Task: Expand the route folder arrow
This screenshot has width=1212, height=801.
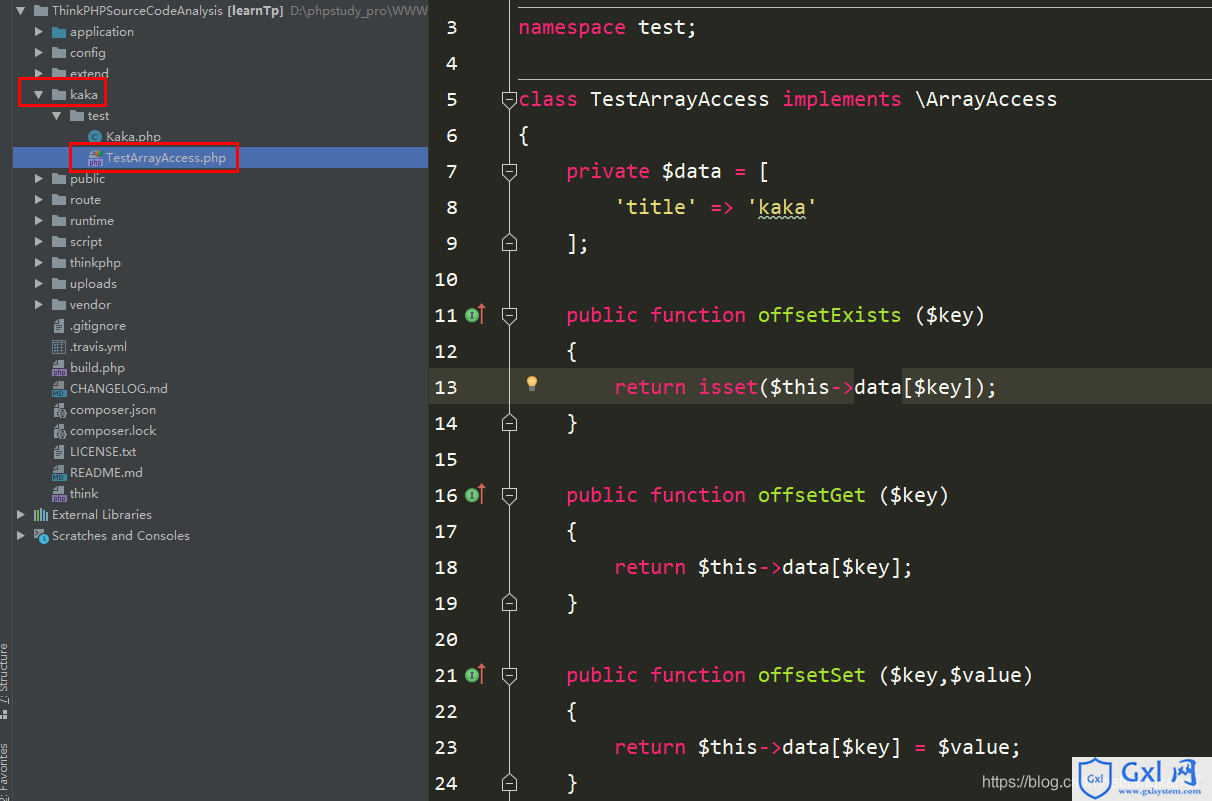Action: (x=39, y=200)
